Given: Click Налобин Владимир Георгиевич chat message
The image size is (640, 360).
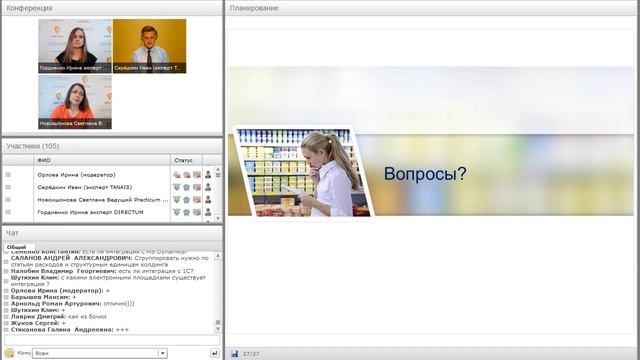Looking at the screenshot, I should coord(102,271).
